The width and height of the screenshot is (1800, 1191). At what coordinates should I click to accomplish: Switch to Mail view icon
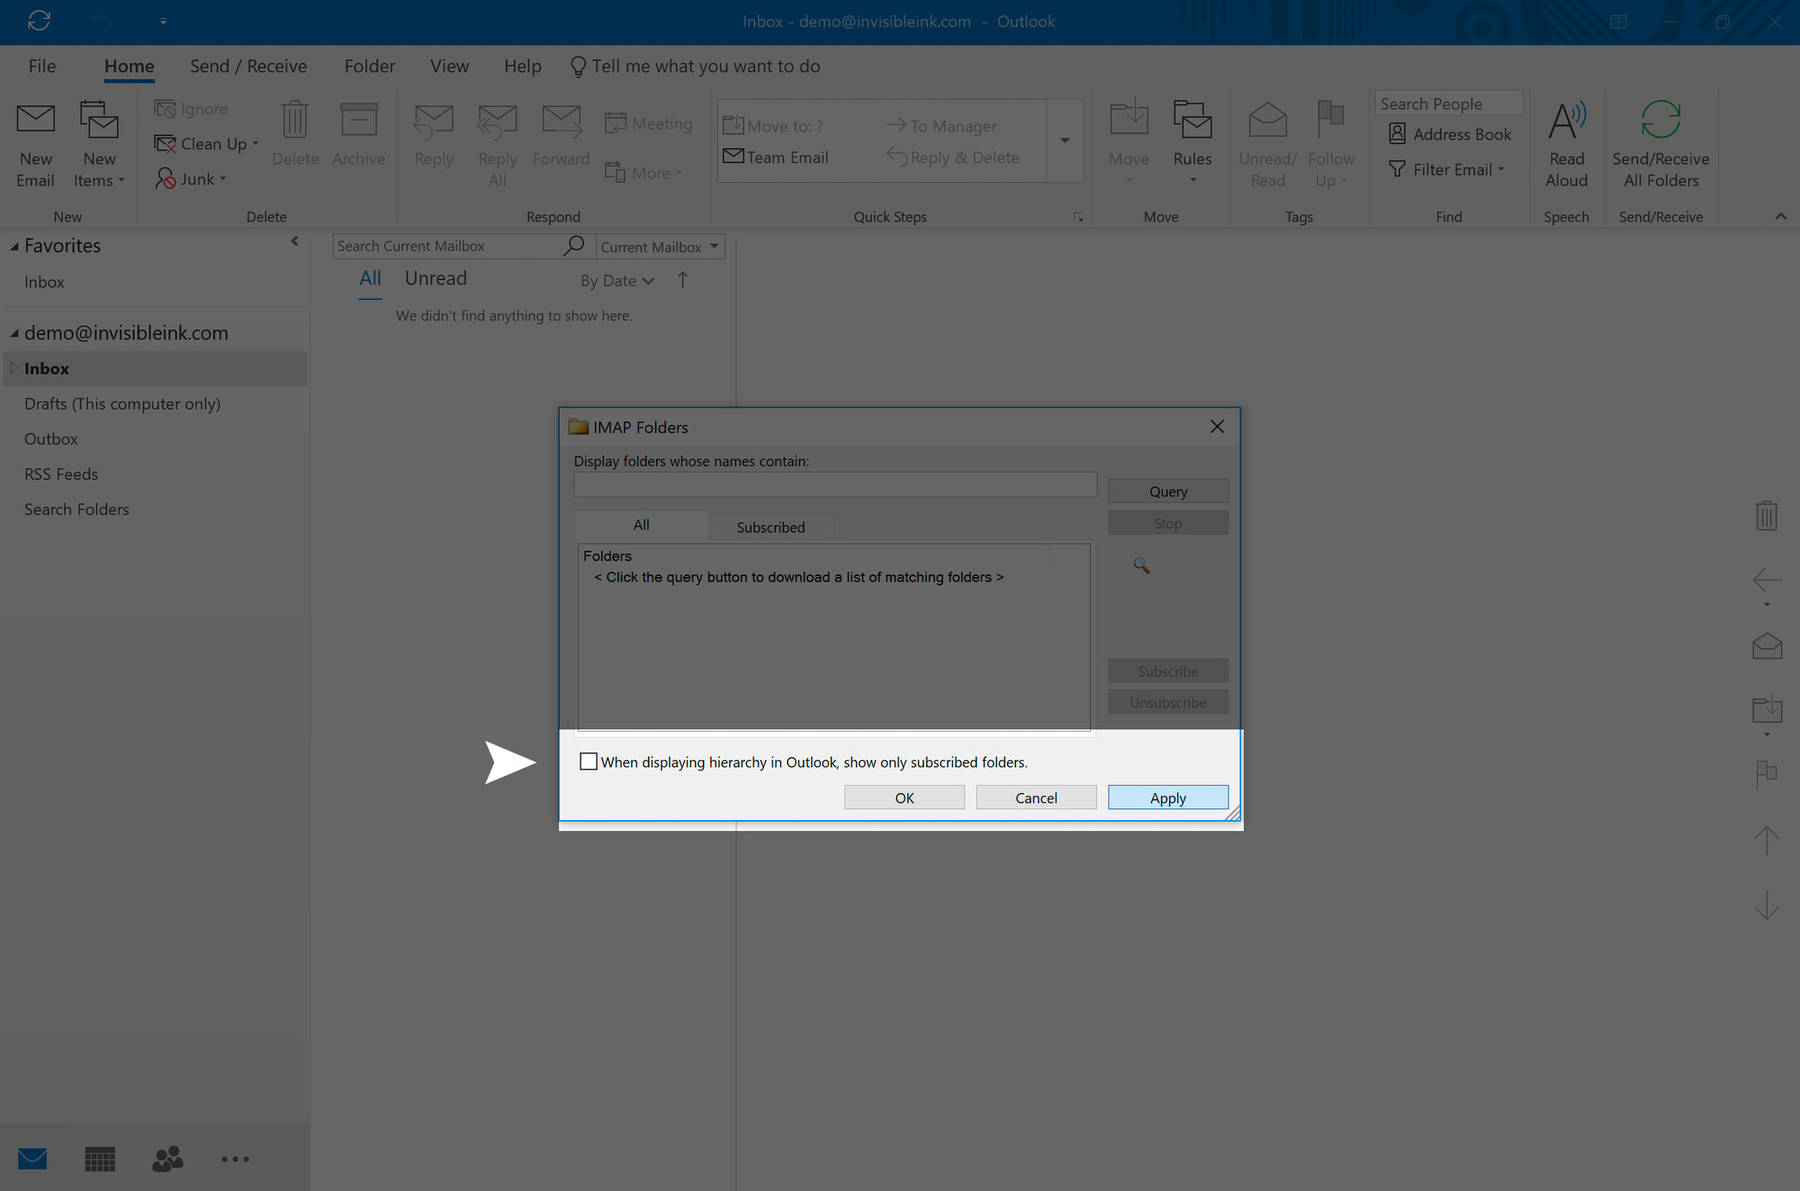coord(33,1159)
